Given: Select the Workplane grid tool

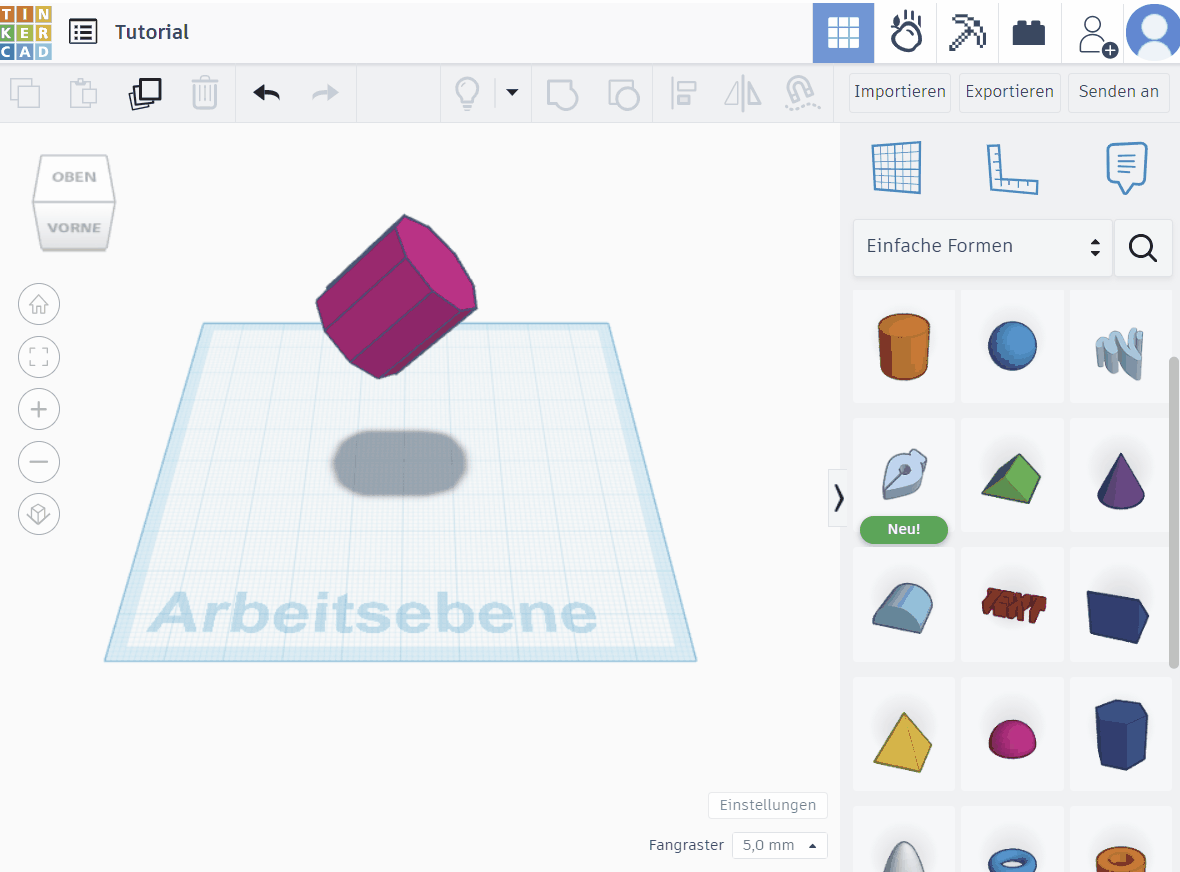Looking at the screenshot, I should pos(896,167).
